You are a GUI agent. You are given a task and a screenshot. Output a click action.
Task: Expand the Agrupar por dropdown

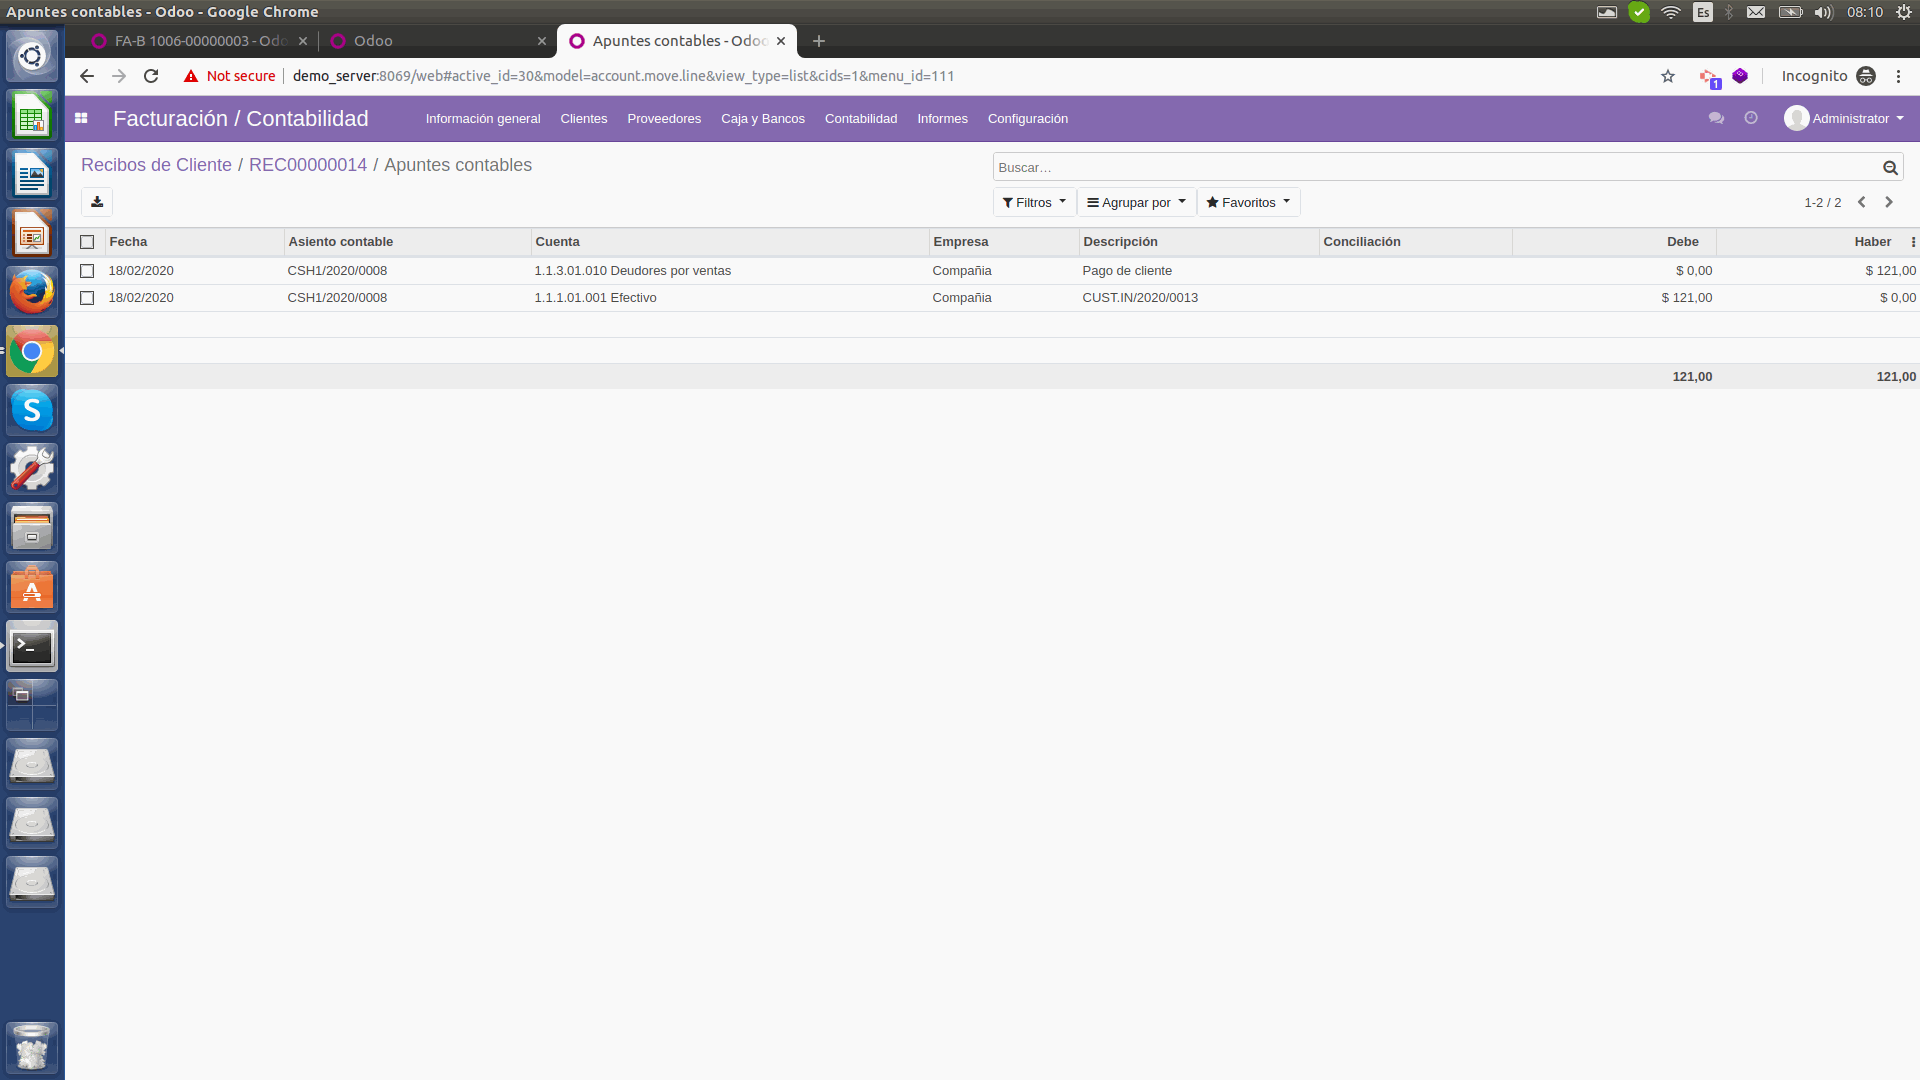tap(1136, 202)
